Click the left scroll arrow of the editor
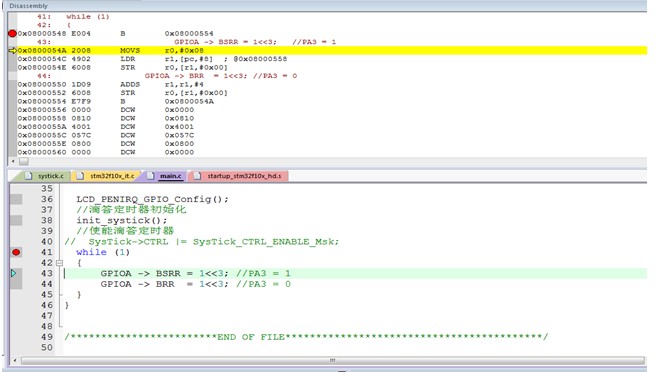Screen dimensions: 656x372 click(x=15, y=360)
